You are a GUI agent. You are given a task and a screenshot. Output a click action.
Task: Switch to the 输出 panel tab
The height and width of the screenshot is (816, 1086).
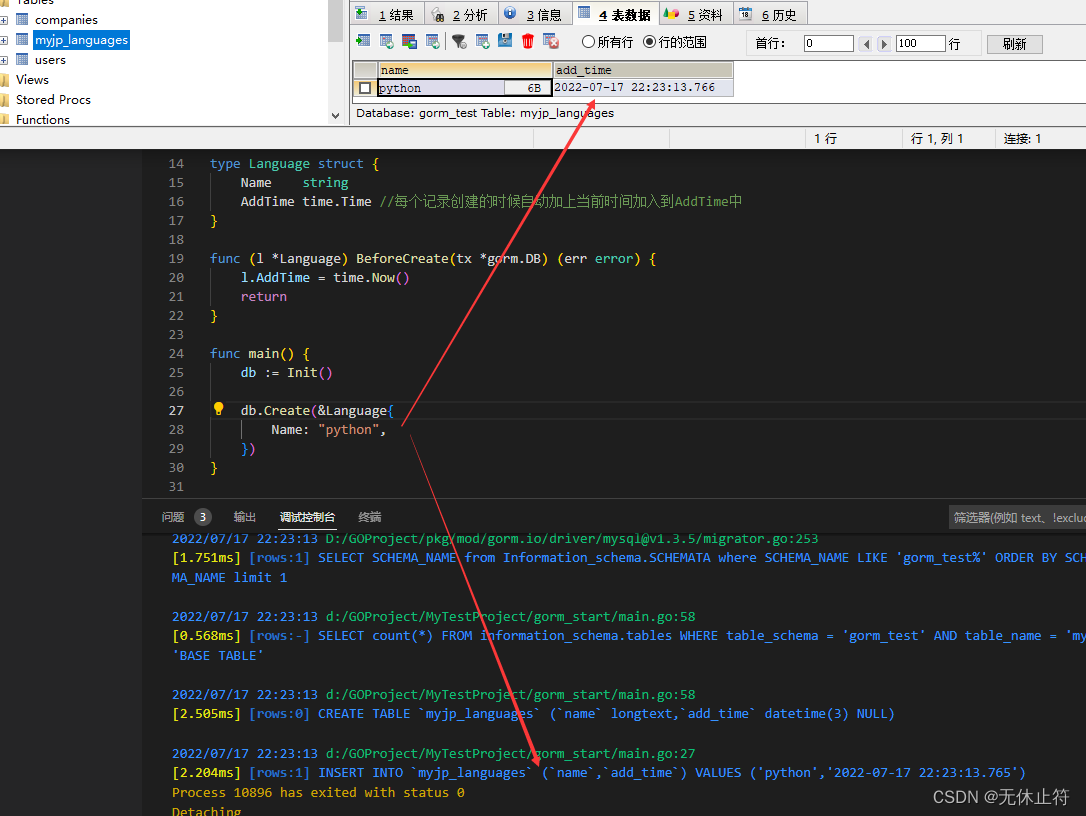tap(244, 517)
